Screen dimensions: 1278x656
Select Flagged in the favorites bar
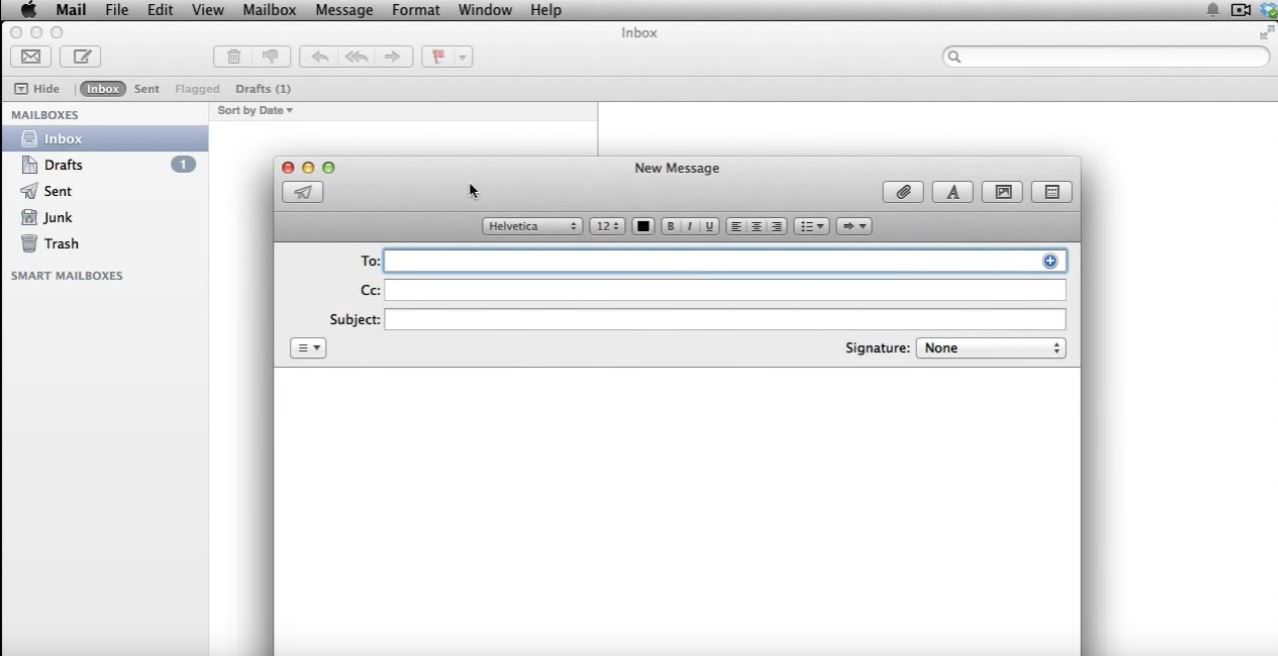197,89
